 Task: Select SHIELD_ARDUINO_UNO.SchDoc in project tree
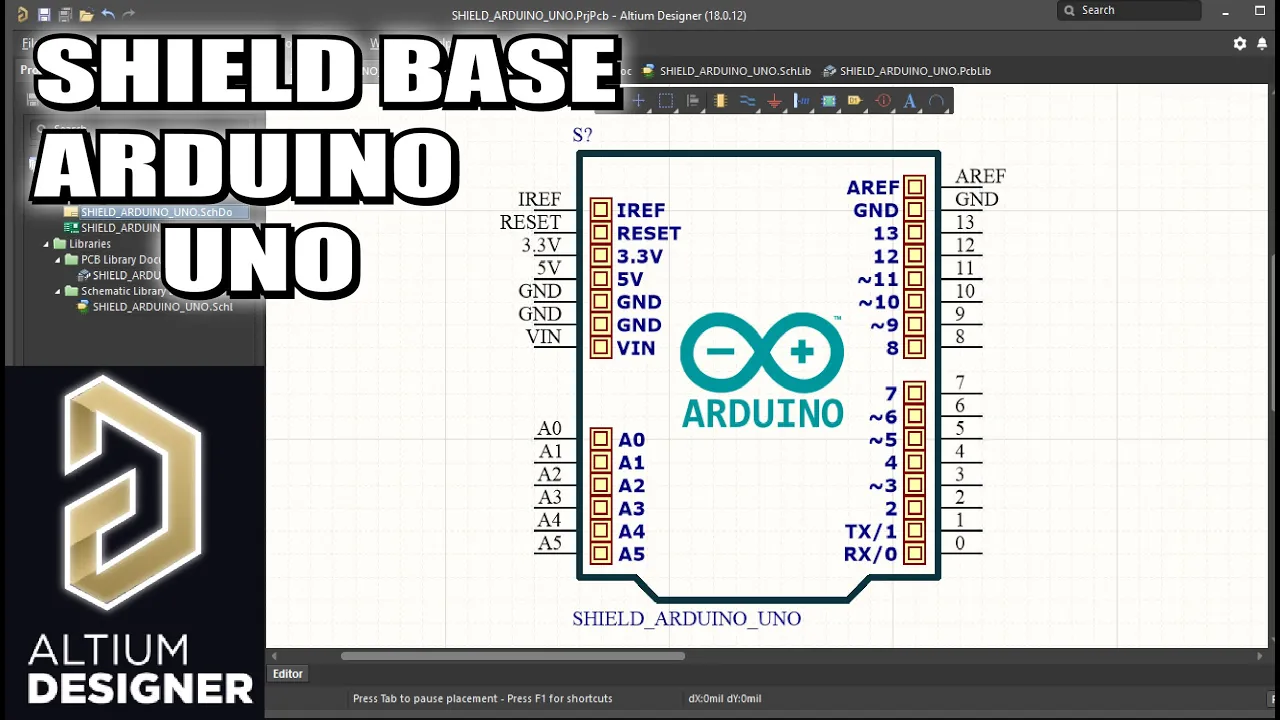pyautogui.click(x=155, y=212)
